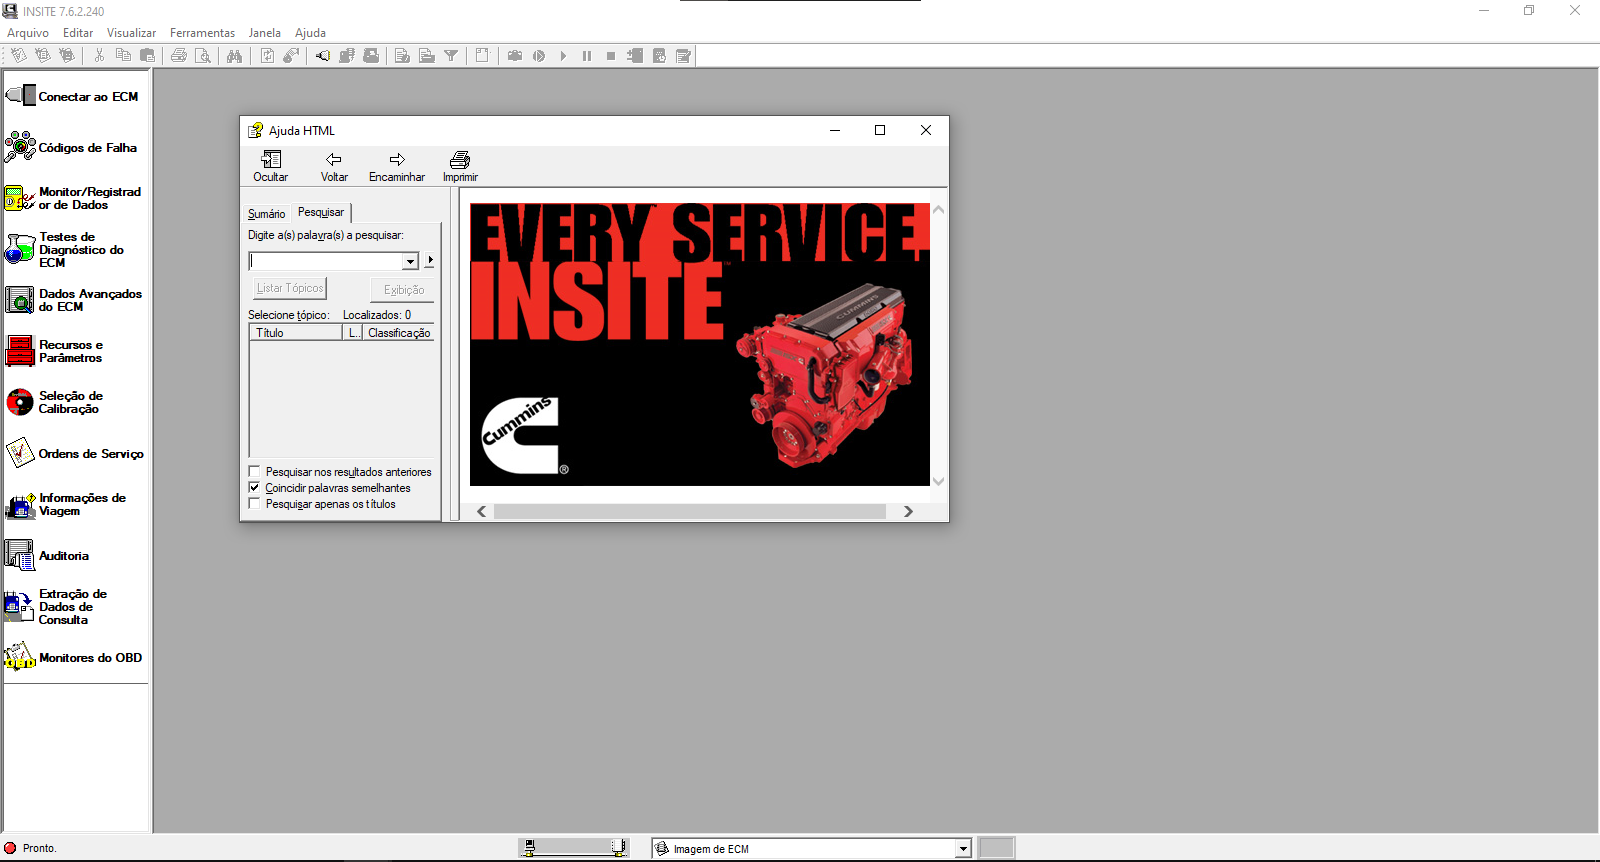Open Seleção de Calibração

(75, 402)
